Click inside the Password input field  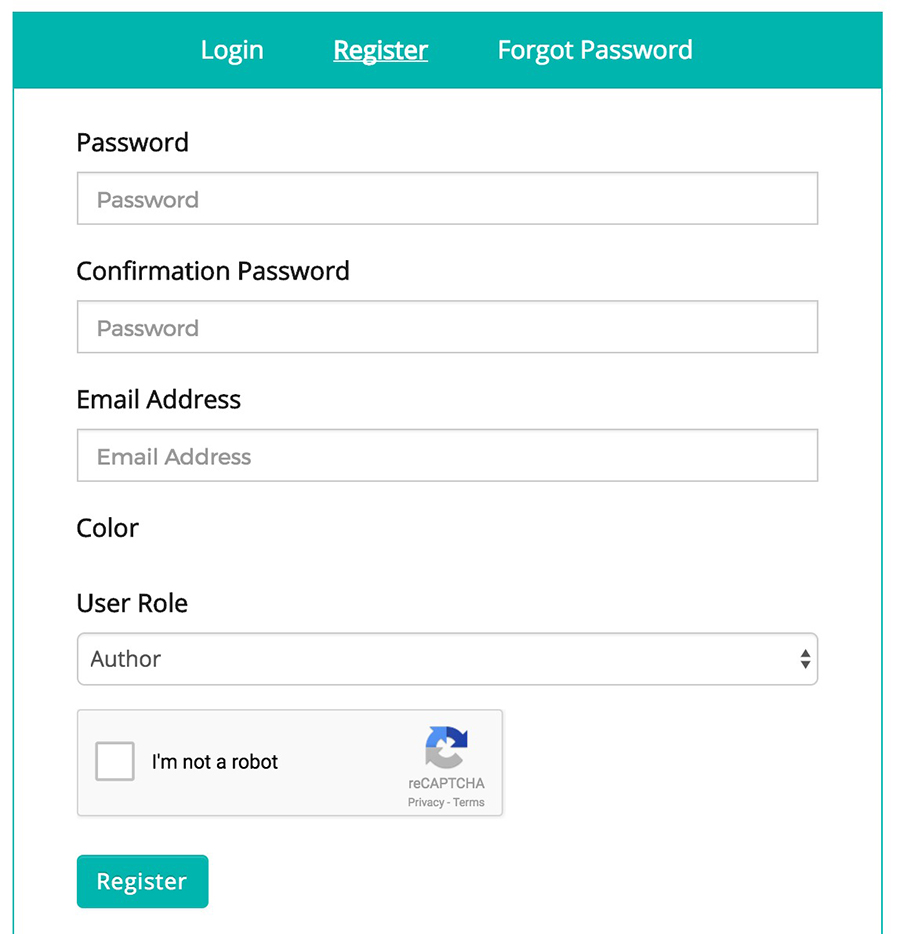(x=447, y=198)
